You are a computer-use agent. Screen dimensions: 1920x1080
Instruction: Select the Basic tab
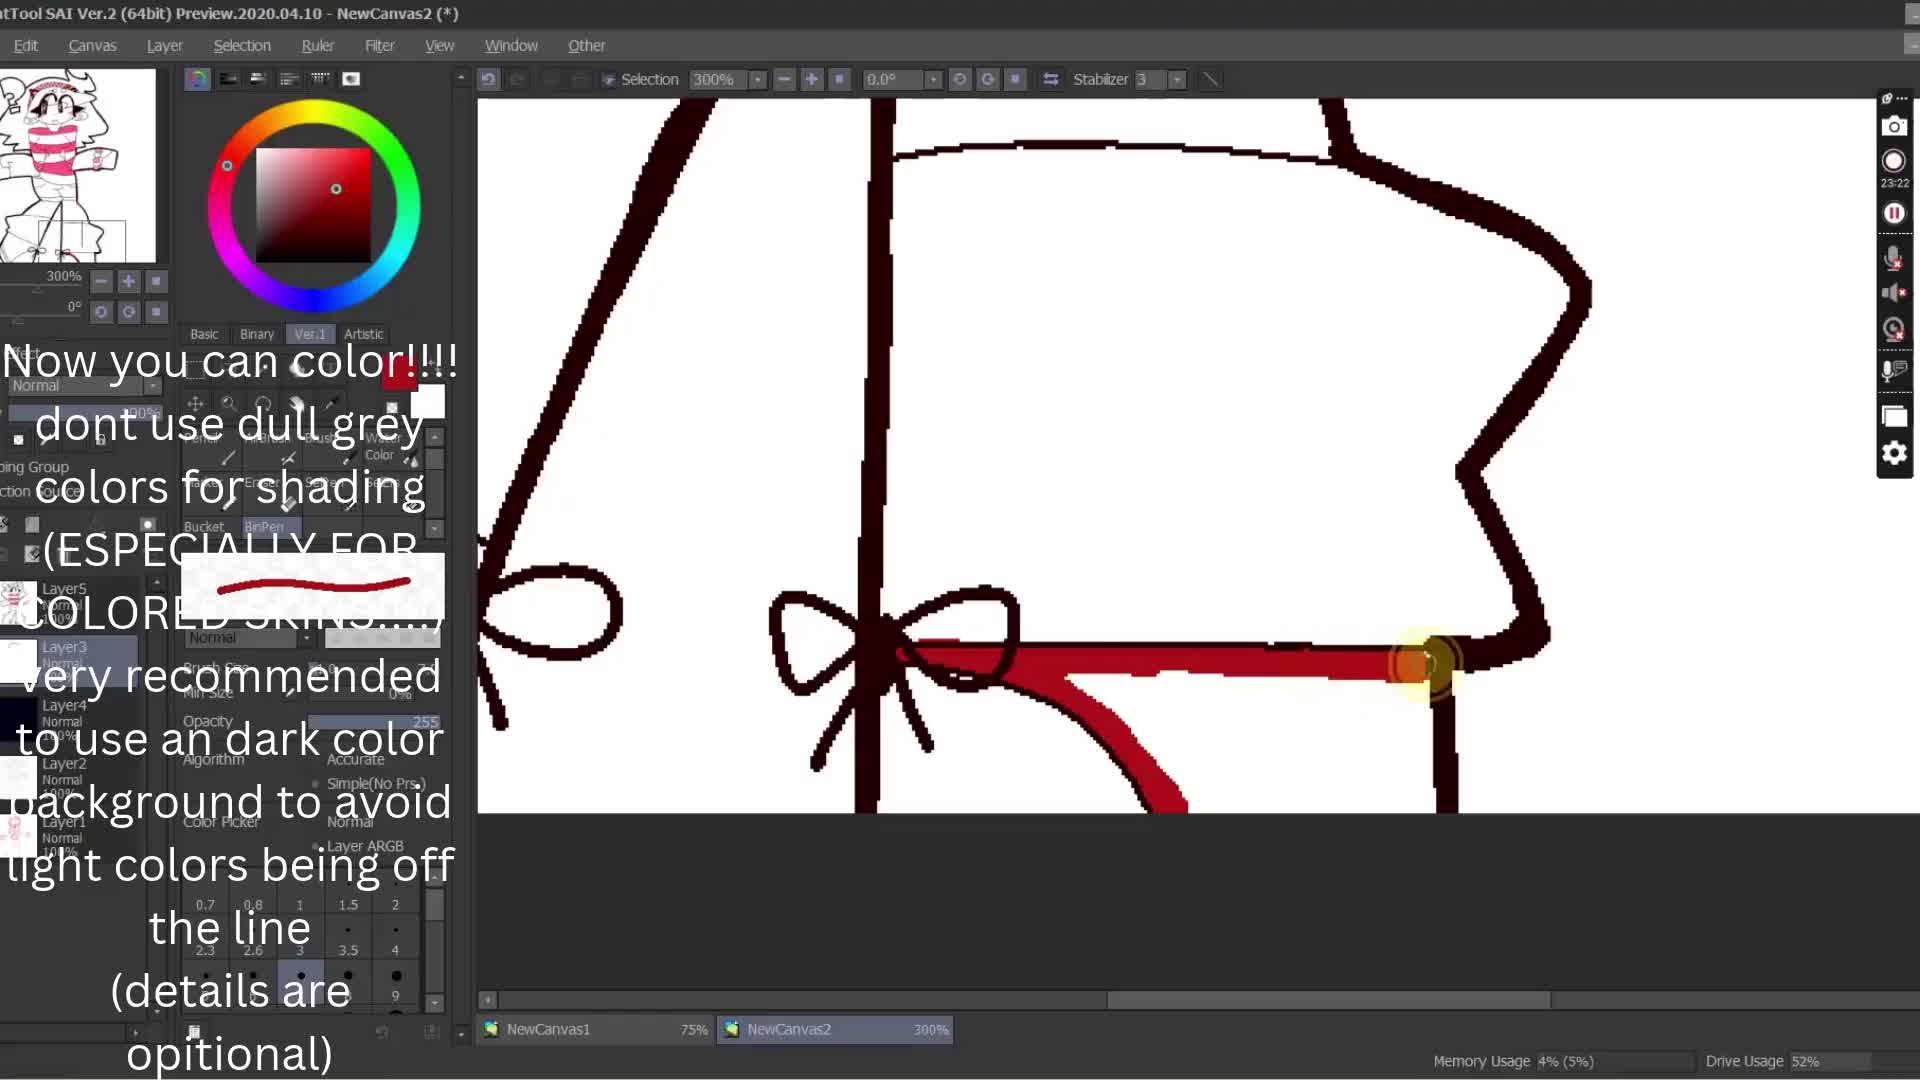[204, 334]
